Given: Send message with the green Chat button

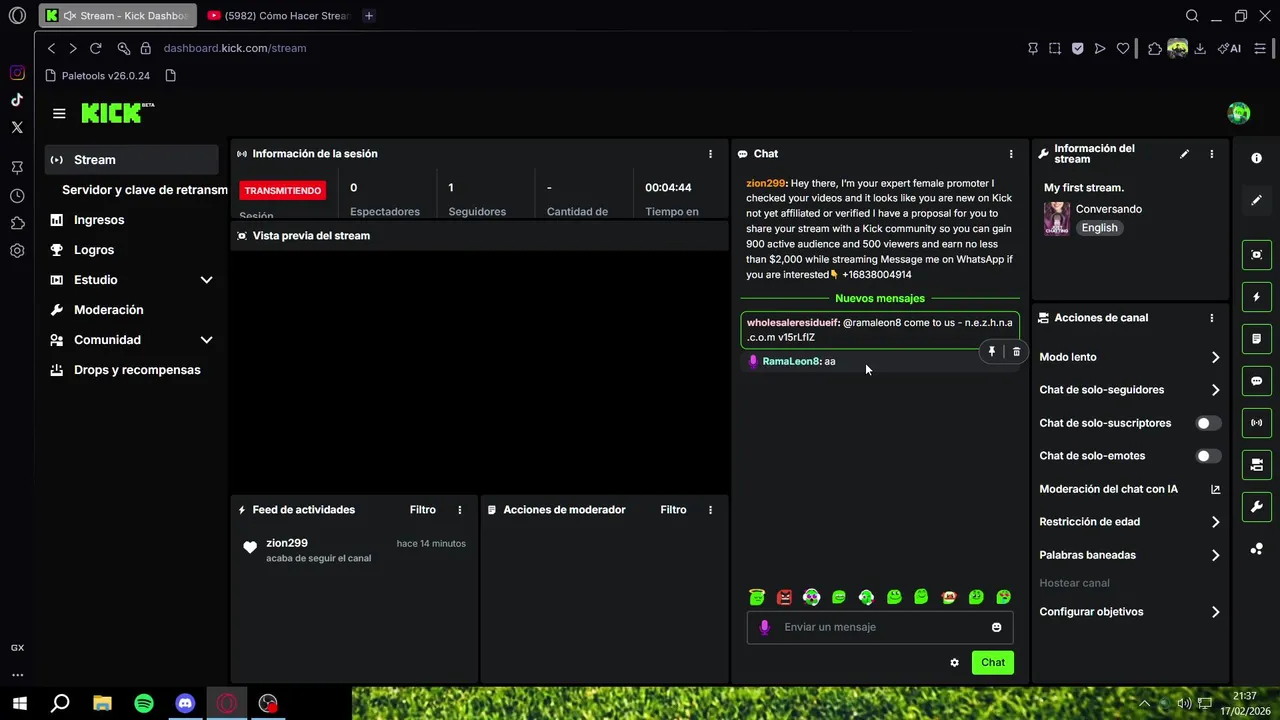Looking at the screenshot, I should click(x=993, y=663).
